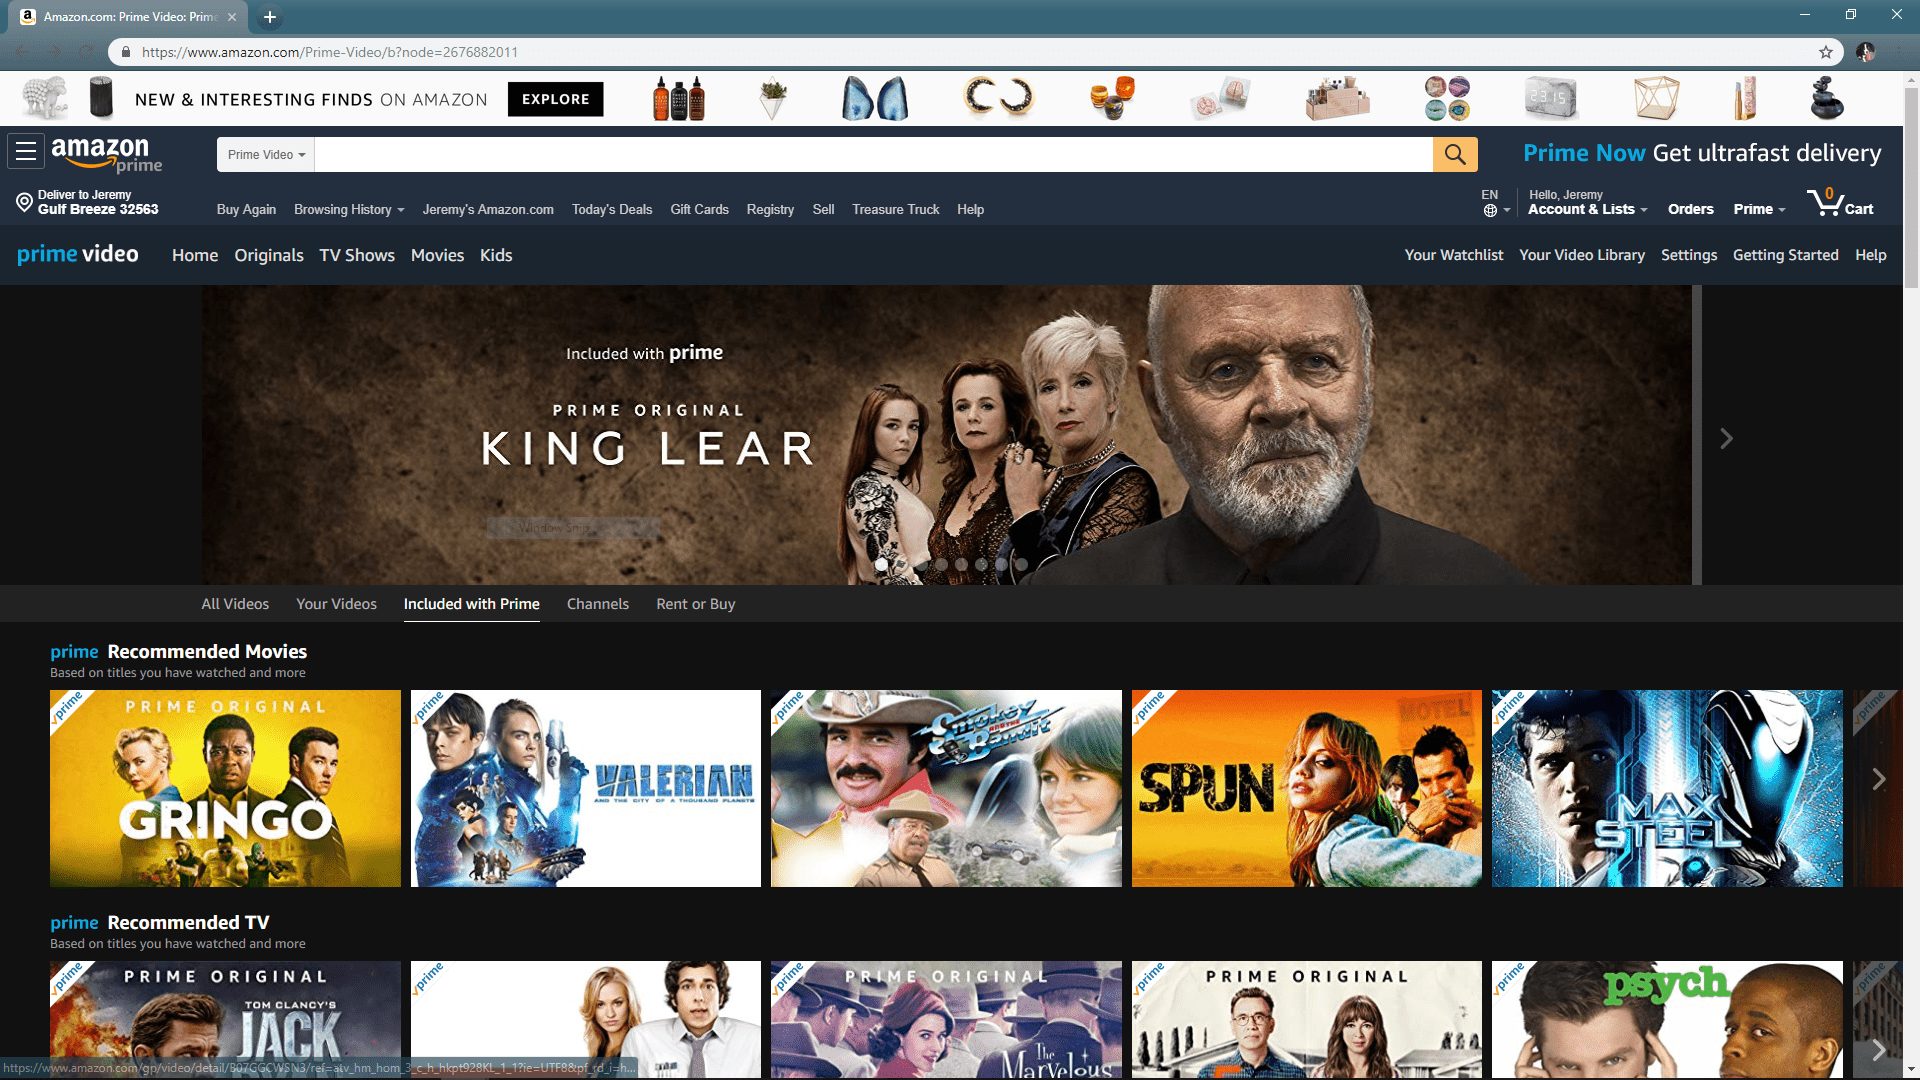Expand the Prime dropdown menu
Viewport: 1920px width, 1080px height.
pos(1758,208)
